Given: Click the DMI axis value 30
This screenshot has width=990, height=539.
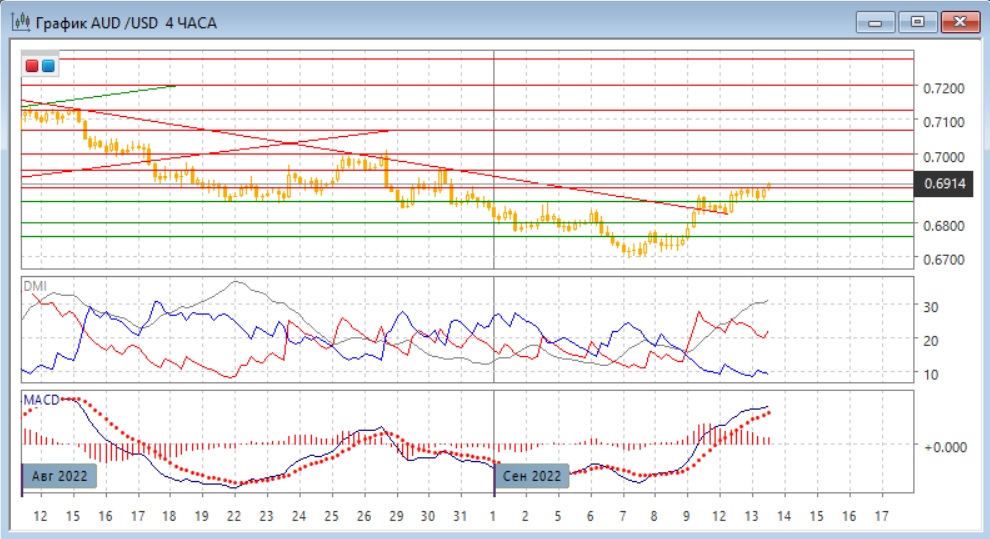Looking at the screenshot, I should pyautogui.click(x=929, y=307).
